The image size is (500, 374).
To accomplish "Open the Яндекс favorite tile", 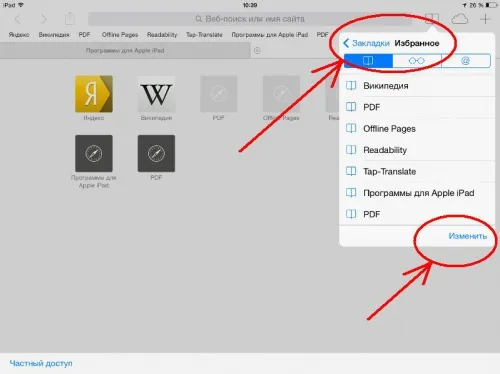I will pos(94,94).
